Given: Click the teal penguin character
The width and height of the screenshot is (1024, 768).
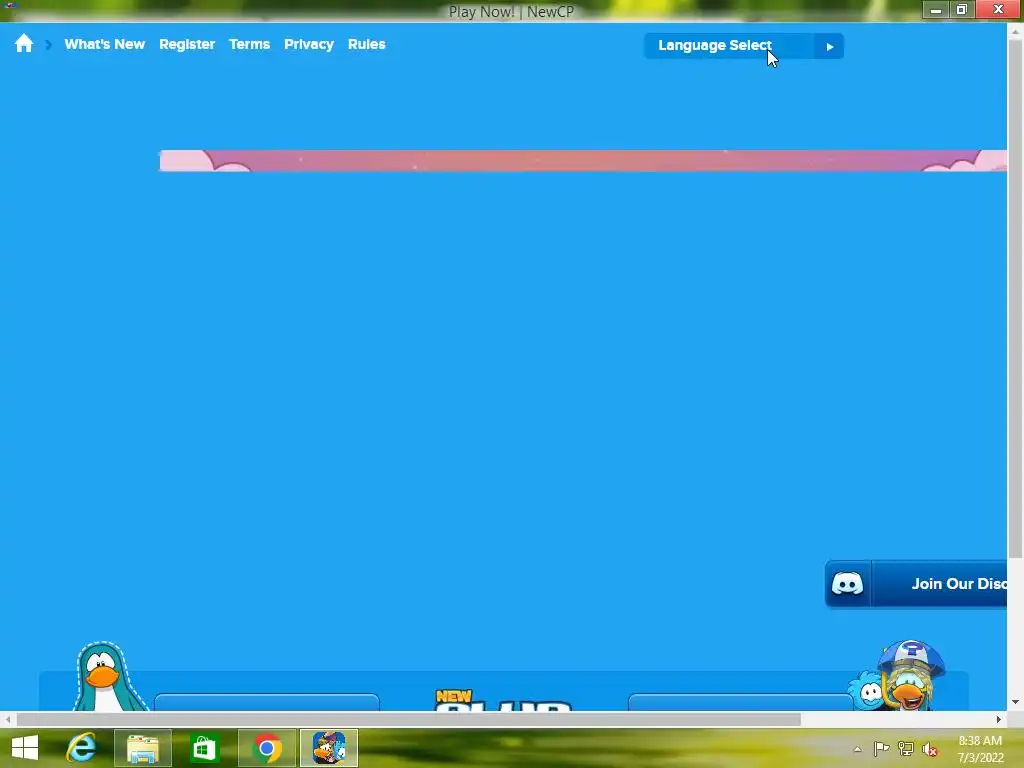Looking at the screenshot, I should 107,677.
